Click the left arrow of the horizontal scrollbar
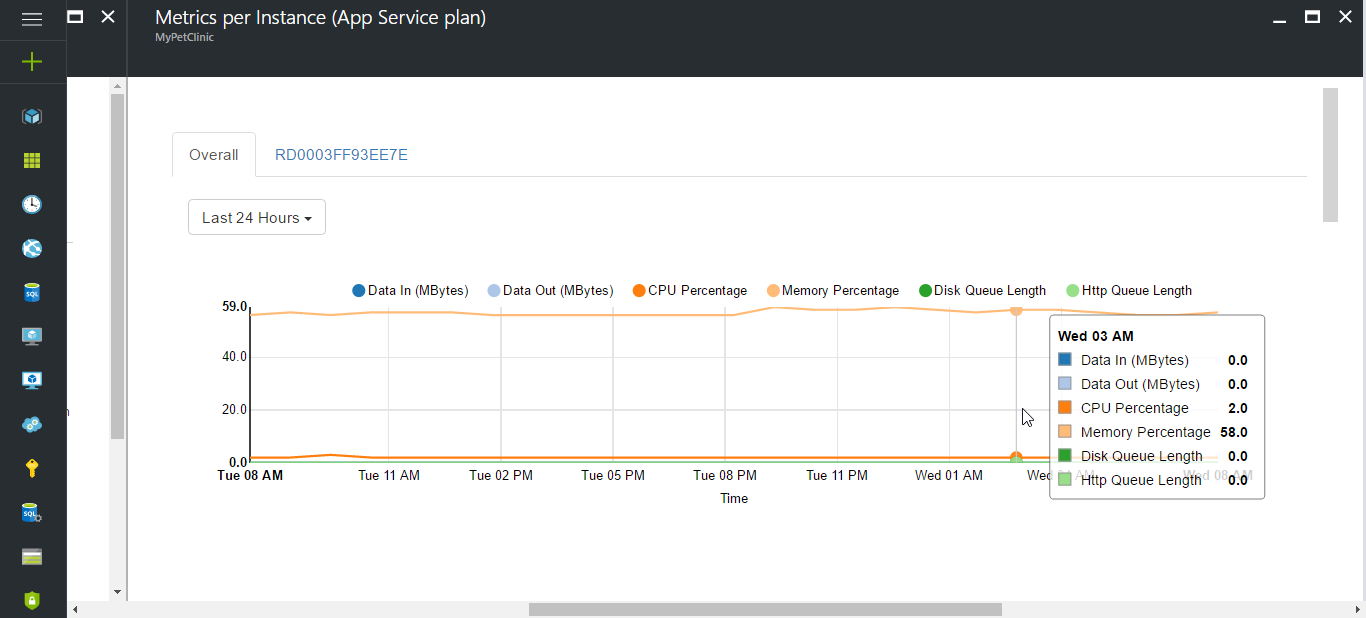Screen dimensions: 1366x618 point(74,610)
